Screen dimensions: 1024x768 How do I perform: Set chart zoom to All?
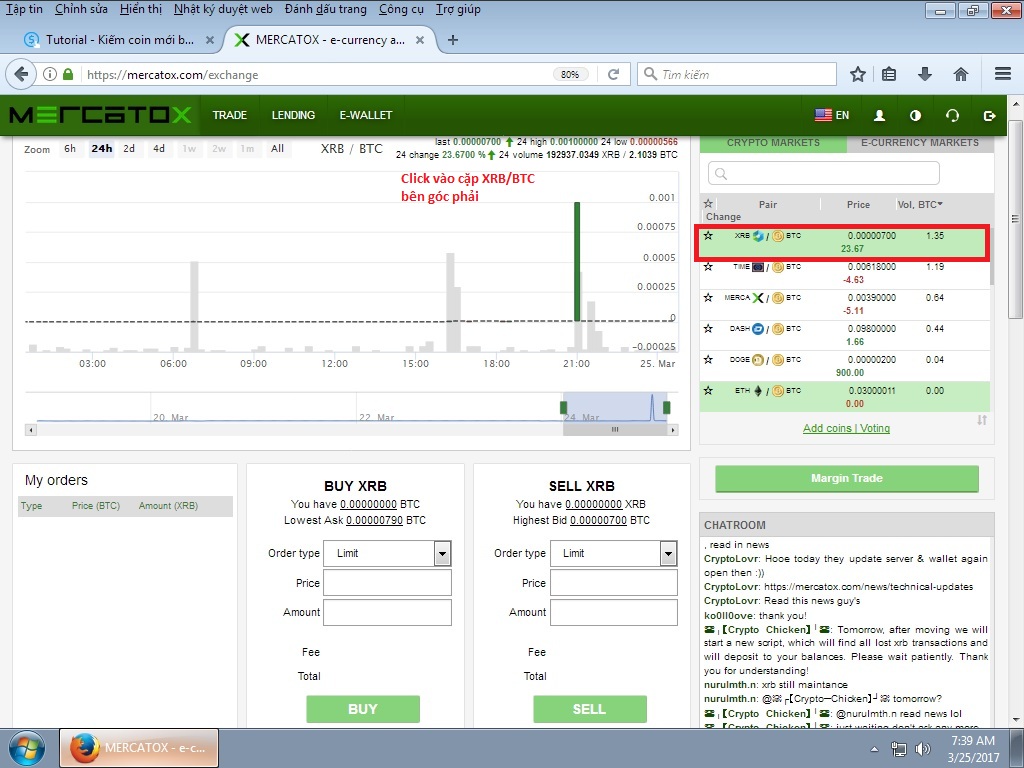click(x=278, y=149)
